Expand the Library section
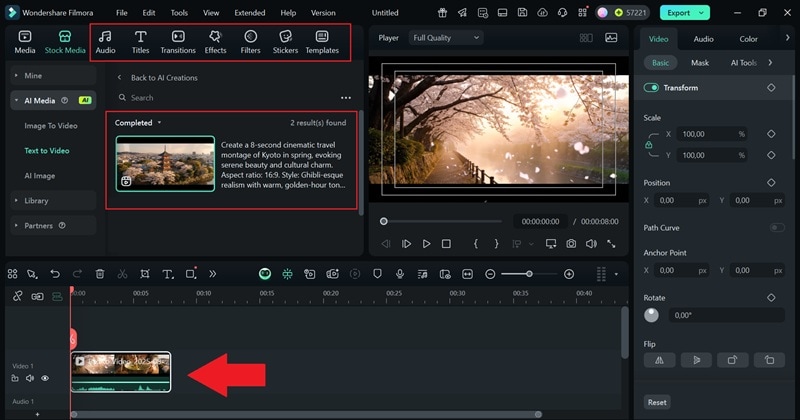The height and width of the screenshot is (420, 800). [x=53, y=201]
